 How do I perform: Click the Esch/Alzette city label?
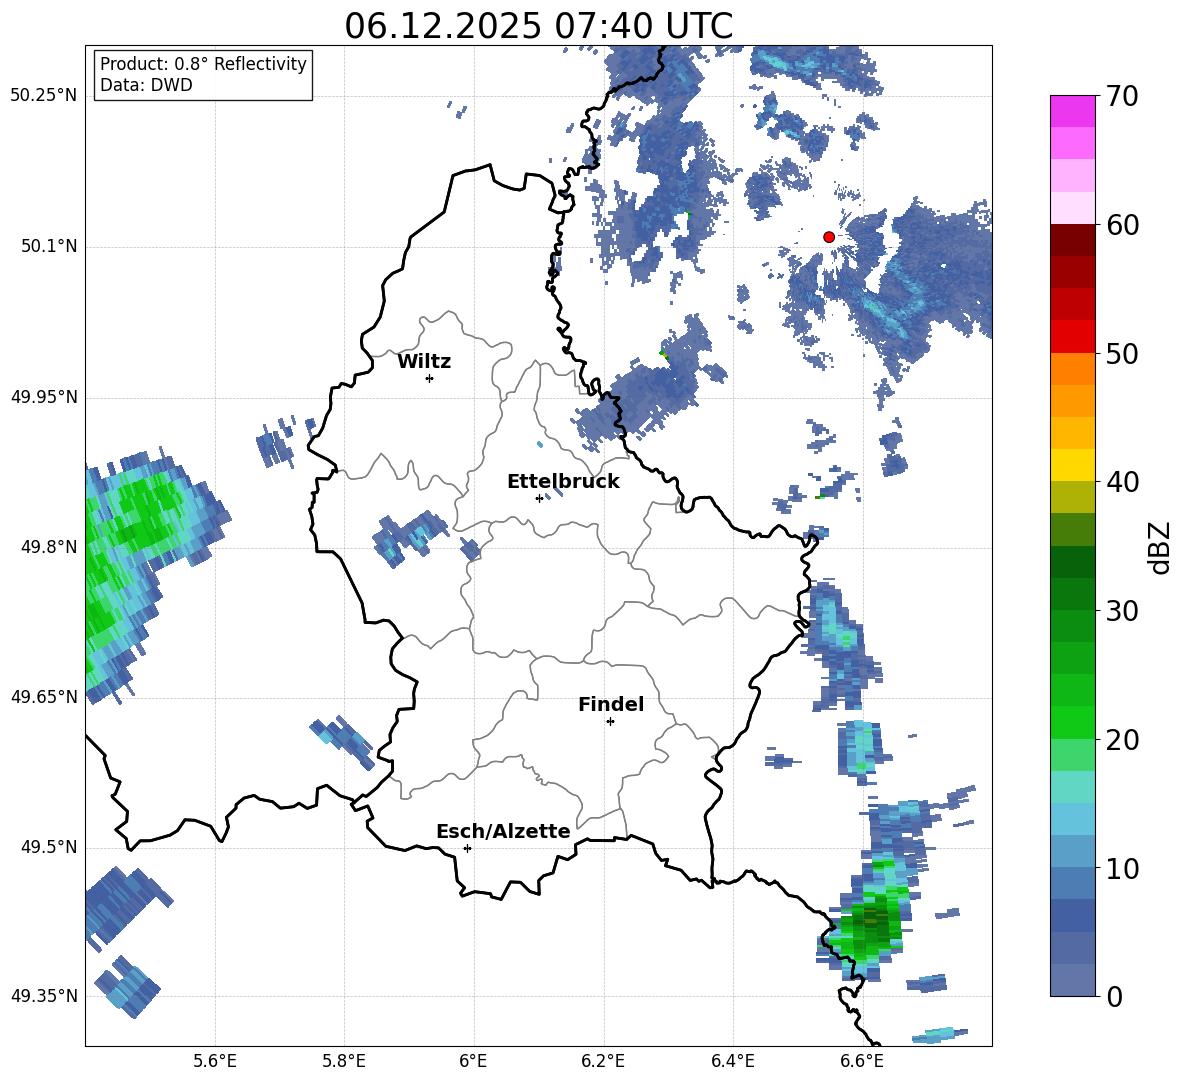pos(503,831)
